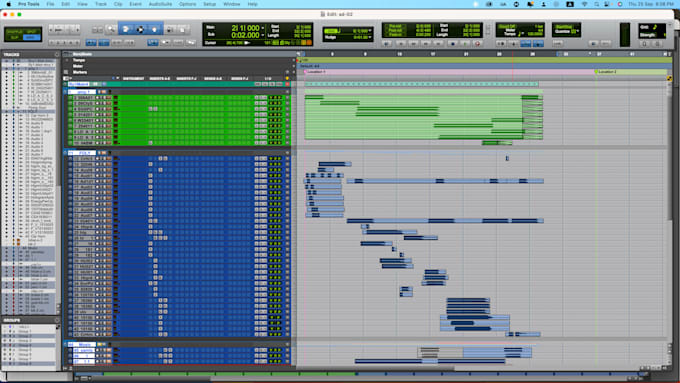This screenshot has width=680, height=383.
Task: Toggle the Zoom Toggle button
Action: click(x=91, y=42)
